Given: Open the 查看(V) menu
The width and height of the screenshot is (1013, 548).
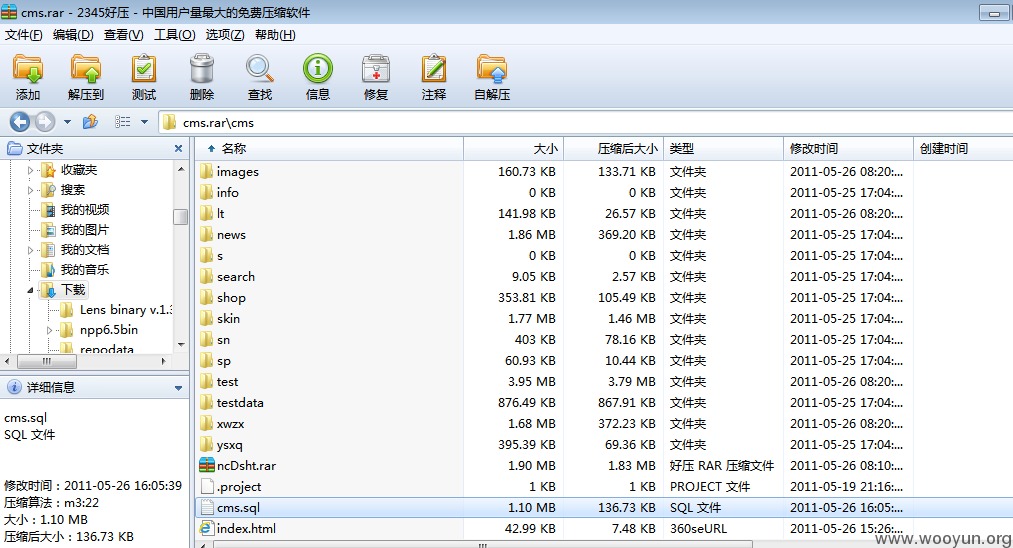Looking at the screenshot, I should point(123,35).
